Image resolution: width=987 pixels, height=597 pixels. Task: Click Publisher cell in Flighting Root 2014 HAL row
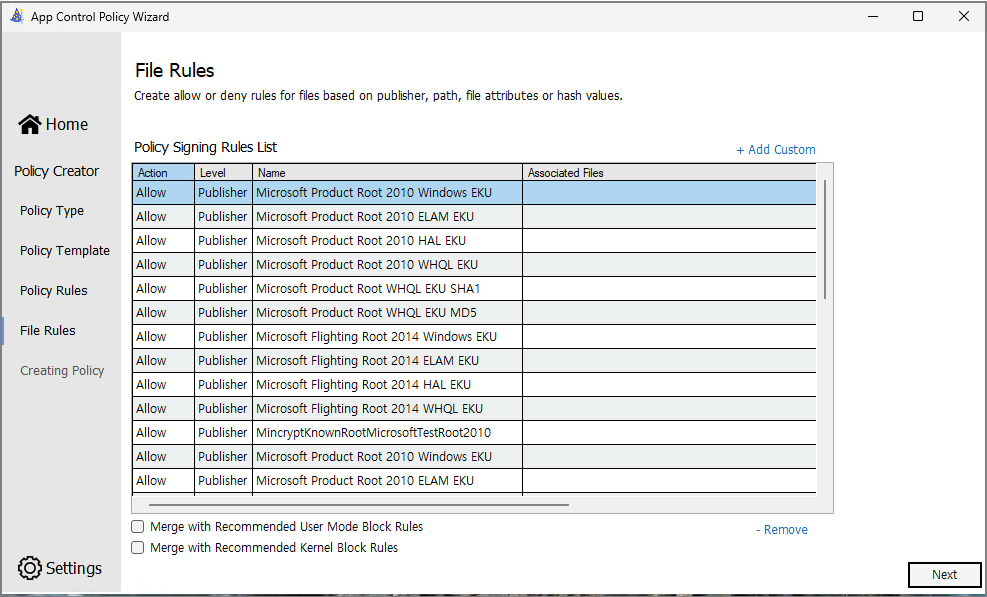[223, 384]
